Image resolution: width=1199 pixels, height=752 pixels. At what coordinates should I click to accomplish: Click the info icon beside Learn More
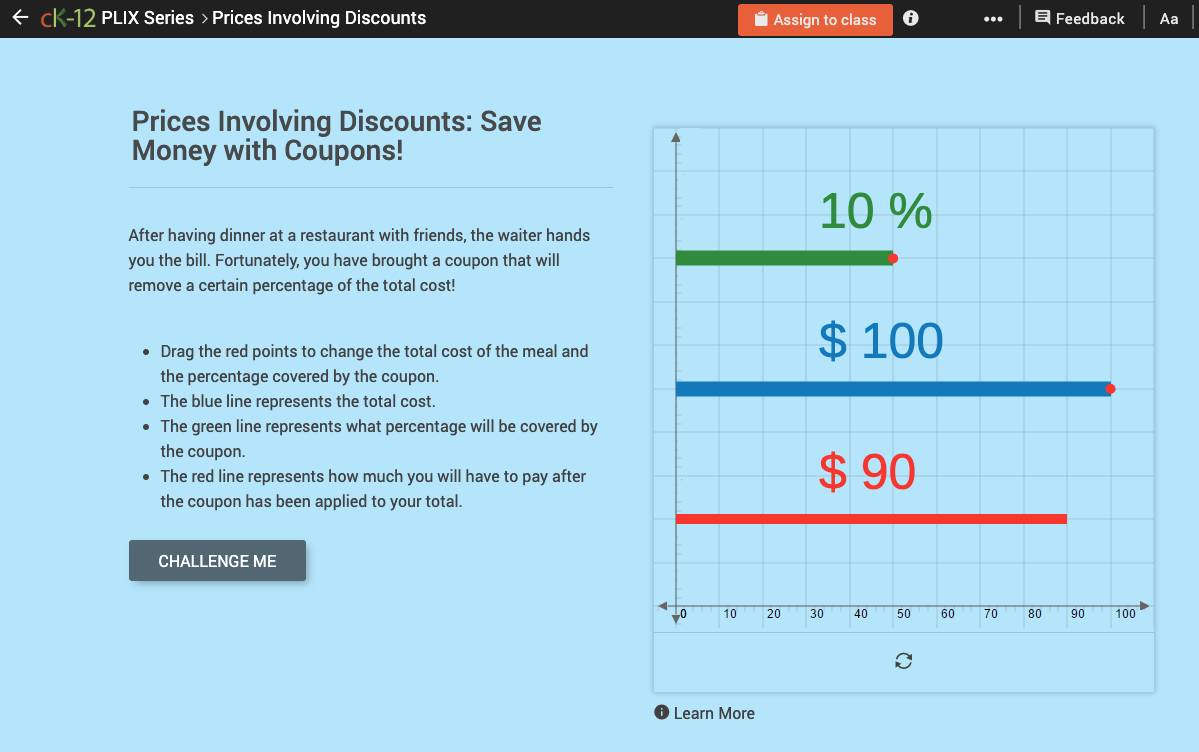pyautogui.click(x=663, y=713)
